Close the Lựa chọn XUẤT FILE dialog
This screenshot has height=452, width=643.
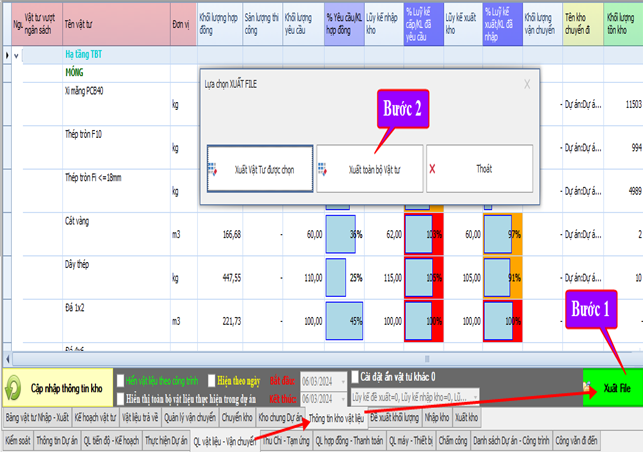pyautogui.click(x=527, y=85)
